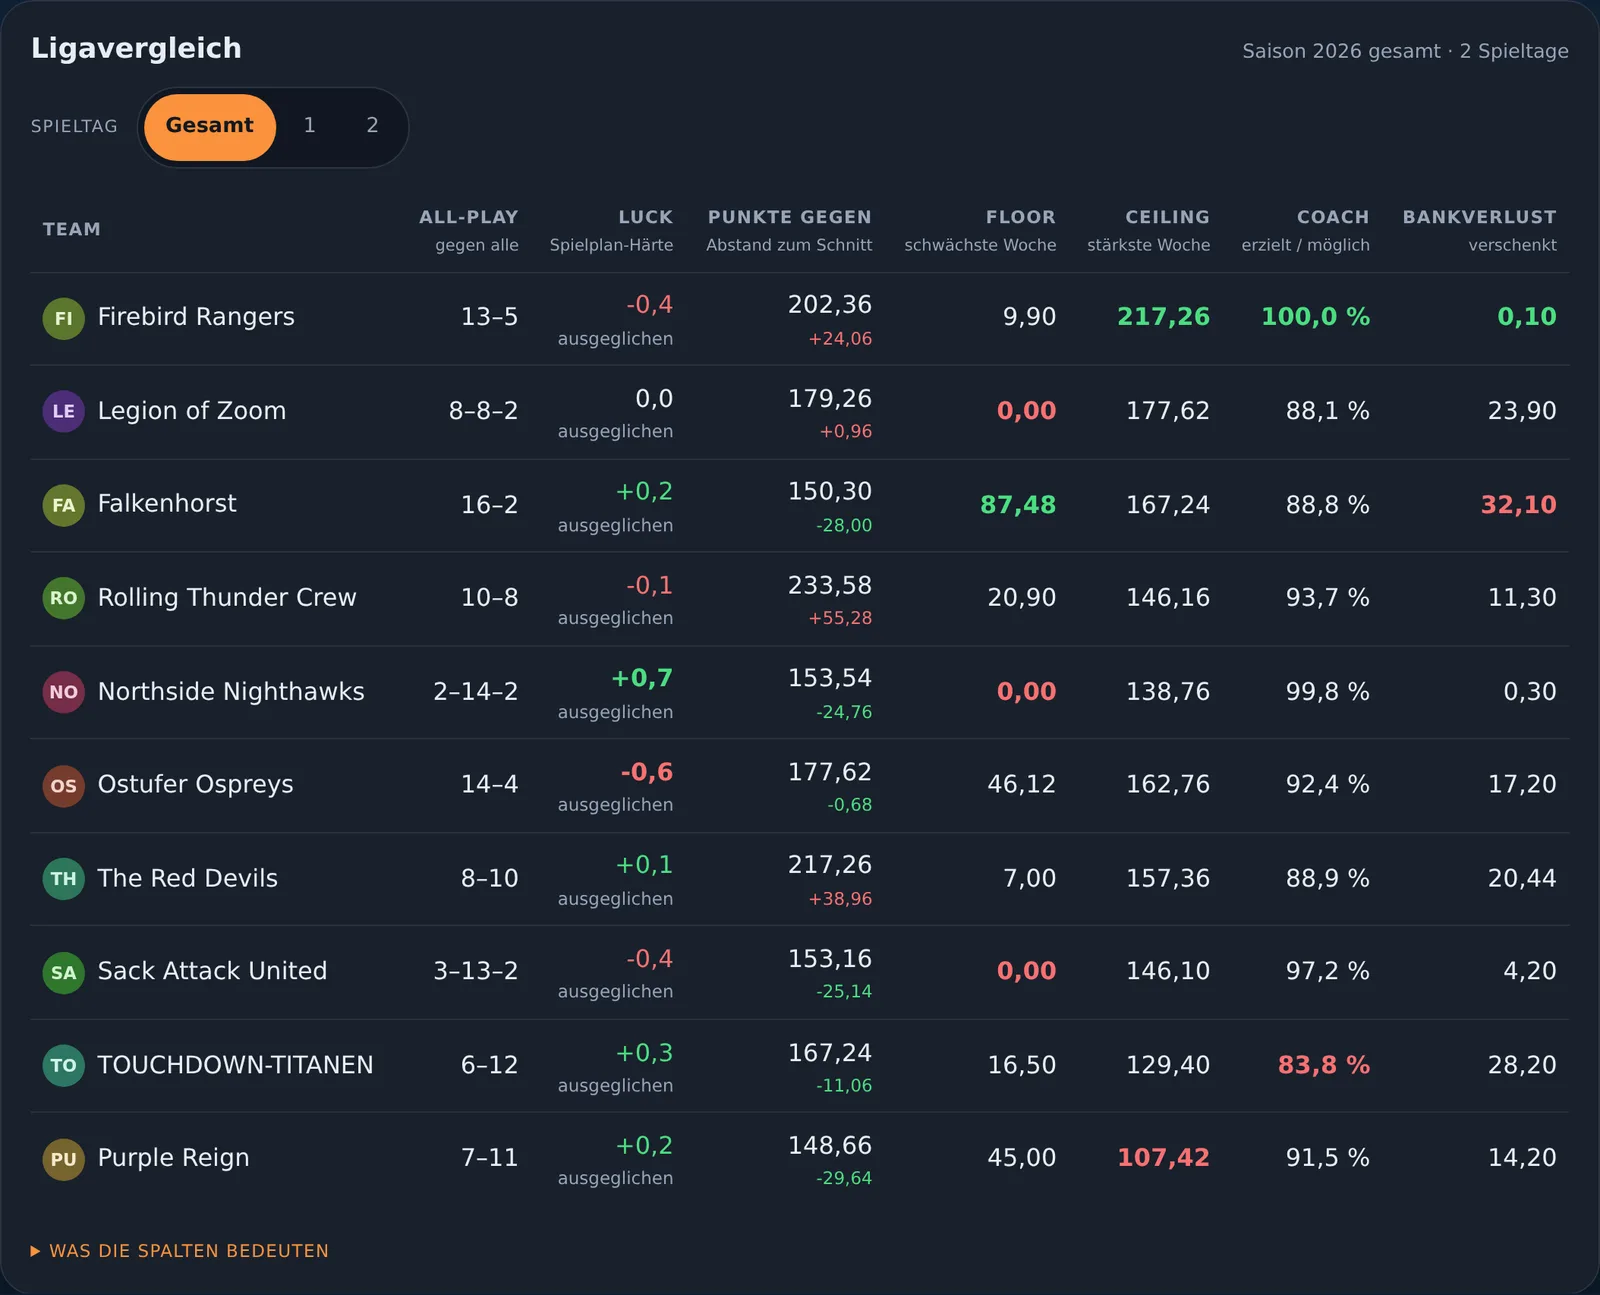
Task: Open the Falkenhorst team name
Action: pos(167,504)
